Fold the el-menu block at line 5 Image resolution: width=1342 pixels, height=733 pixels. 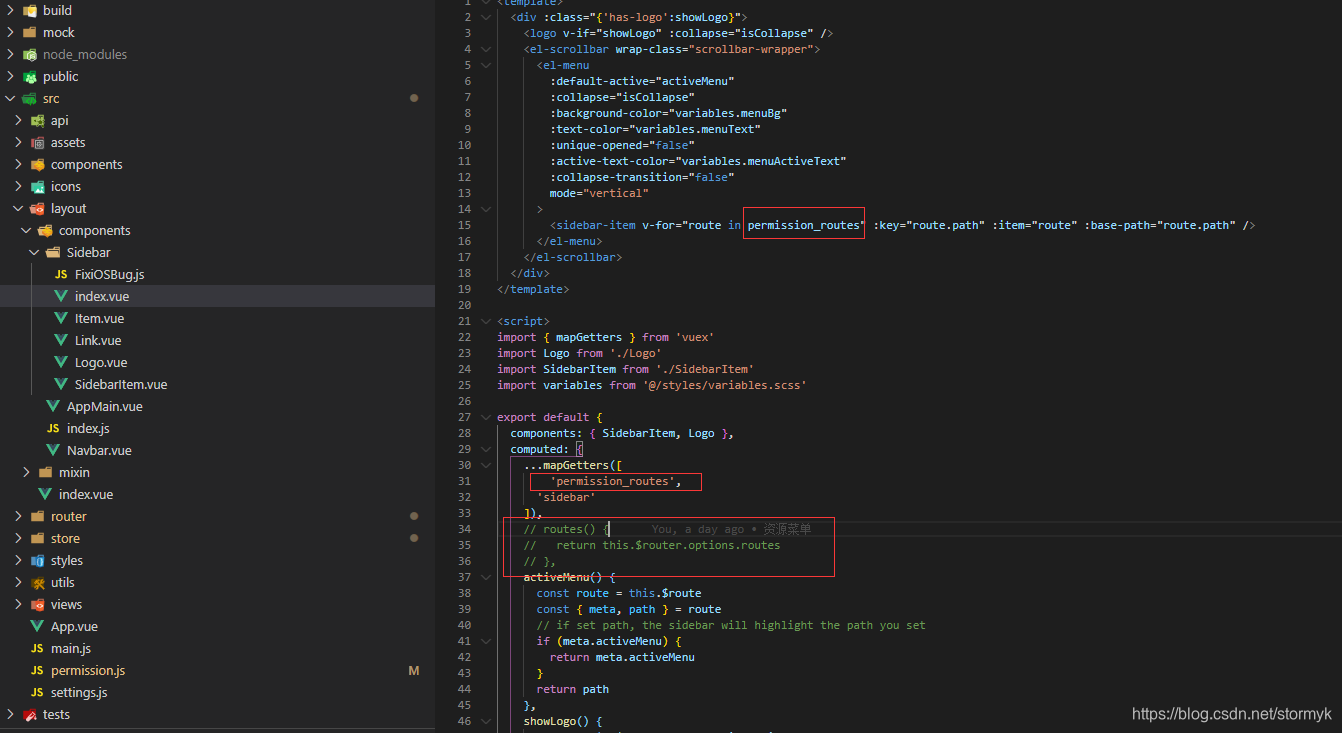[x=486, y=65]
